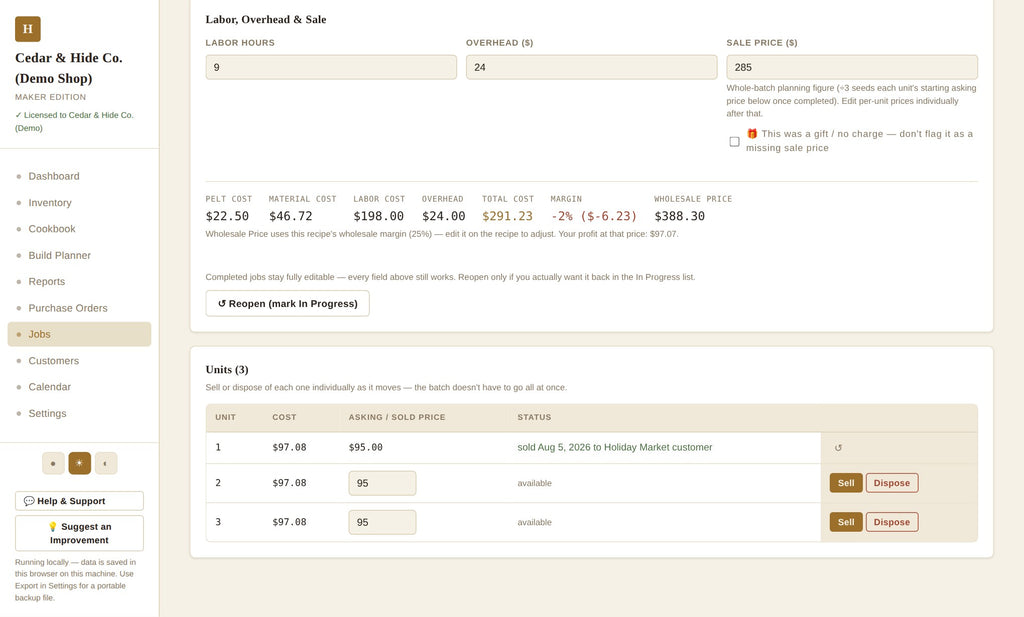Click the $291.23 total cost value

tap(507, 216)
